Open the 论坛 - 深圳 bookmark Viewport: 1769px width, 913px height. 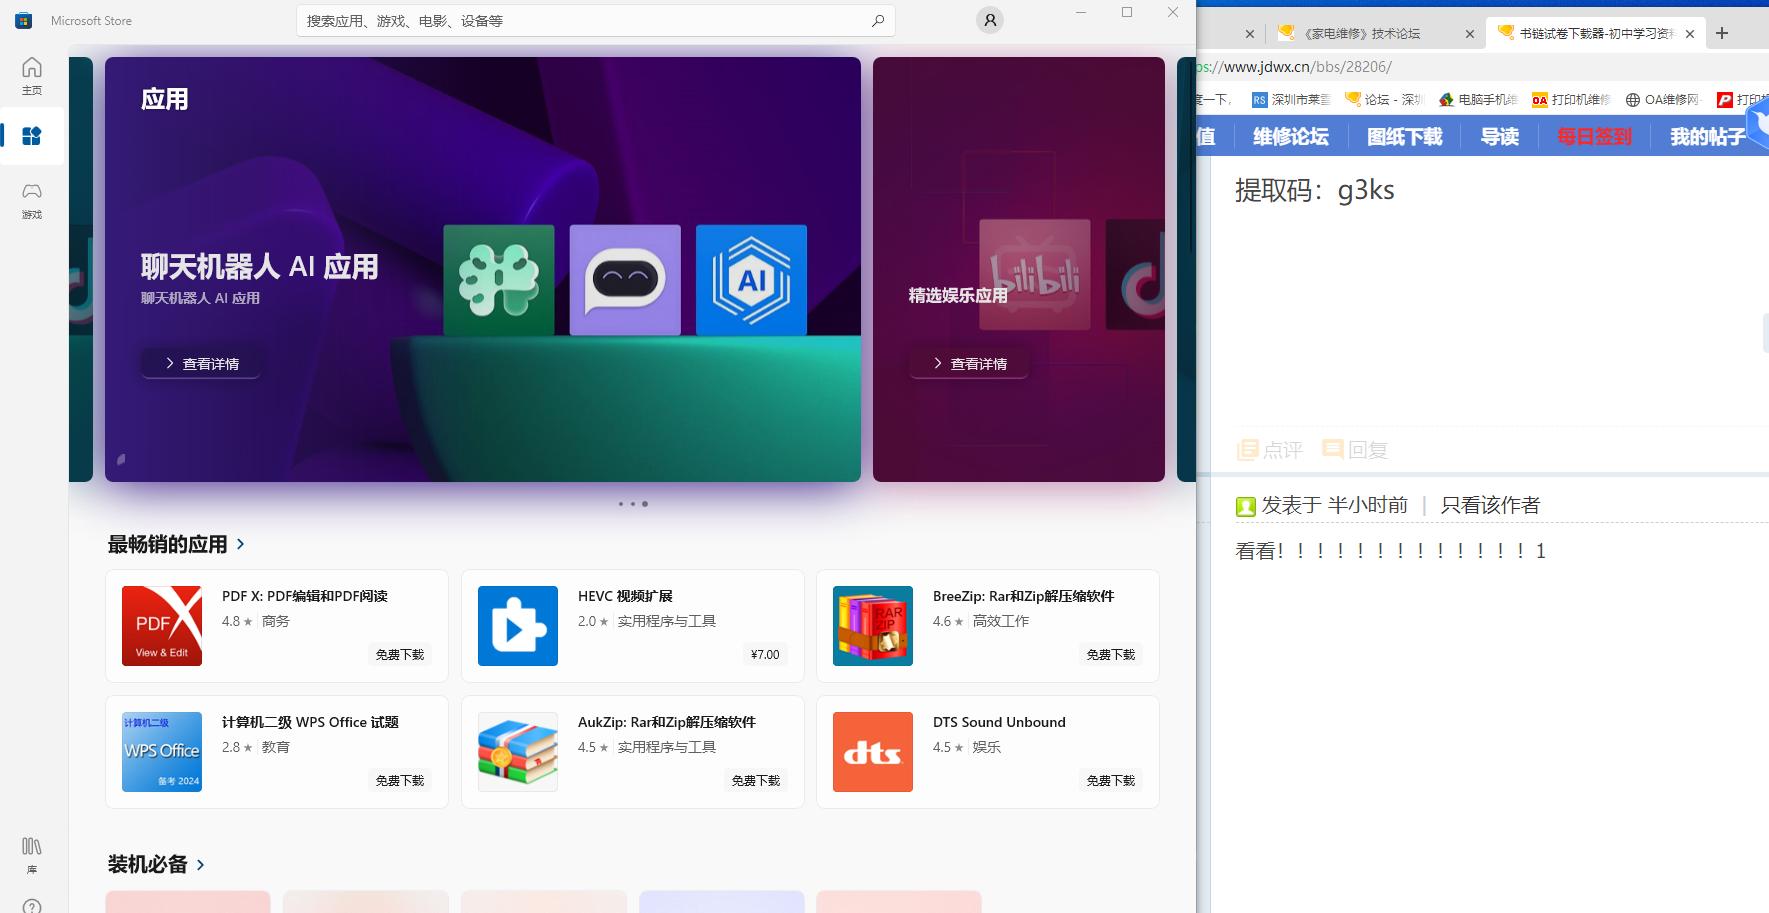tap(1384, 99)
